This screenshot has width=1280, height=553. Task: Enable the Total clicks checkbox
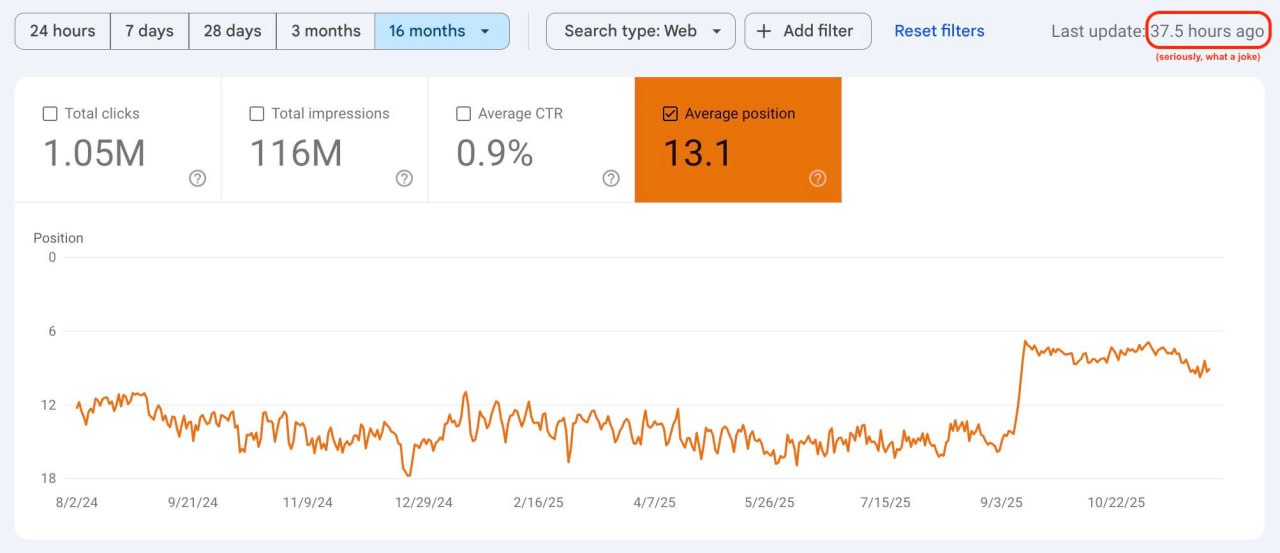point(50,114)
